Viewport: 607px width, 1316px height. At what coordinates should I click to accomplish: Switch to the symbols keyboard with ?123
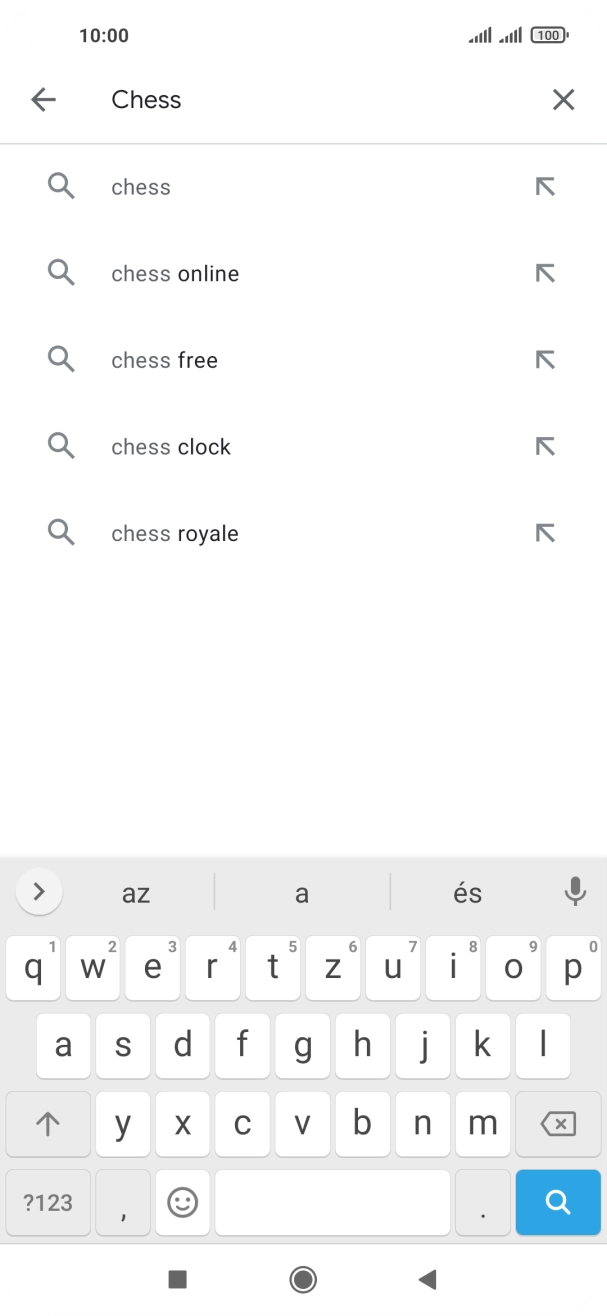point(47,1202)
